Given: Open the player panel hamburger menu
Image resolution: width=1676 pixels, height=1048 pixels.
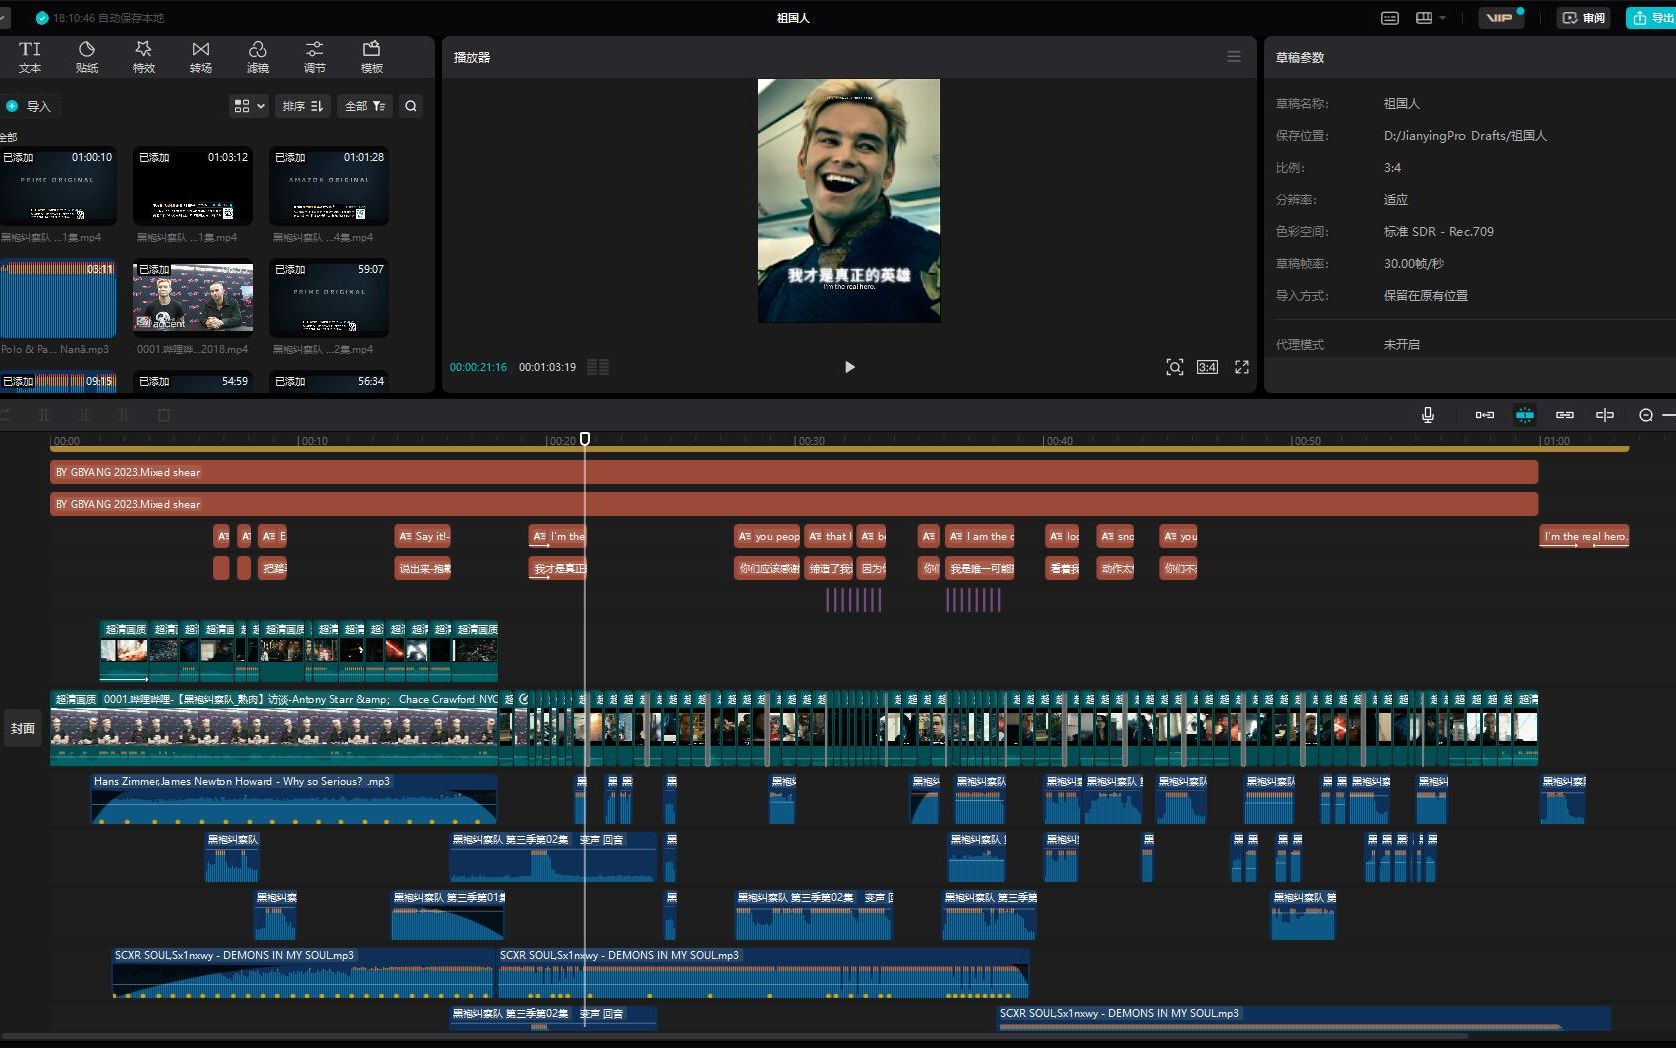Looking at the screenshot, I should coord(1234,57).
